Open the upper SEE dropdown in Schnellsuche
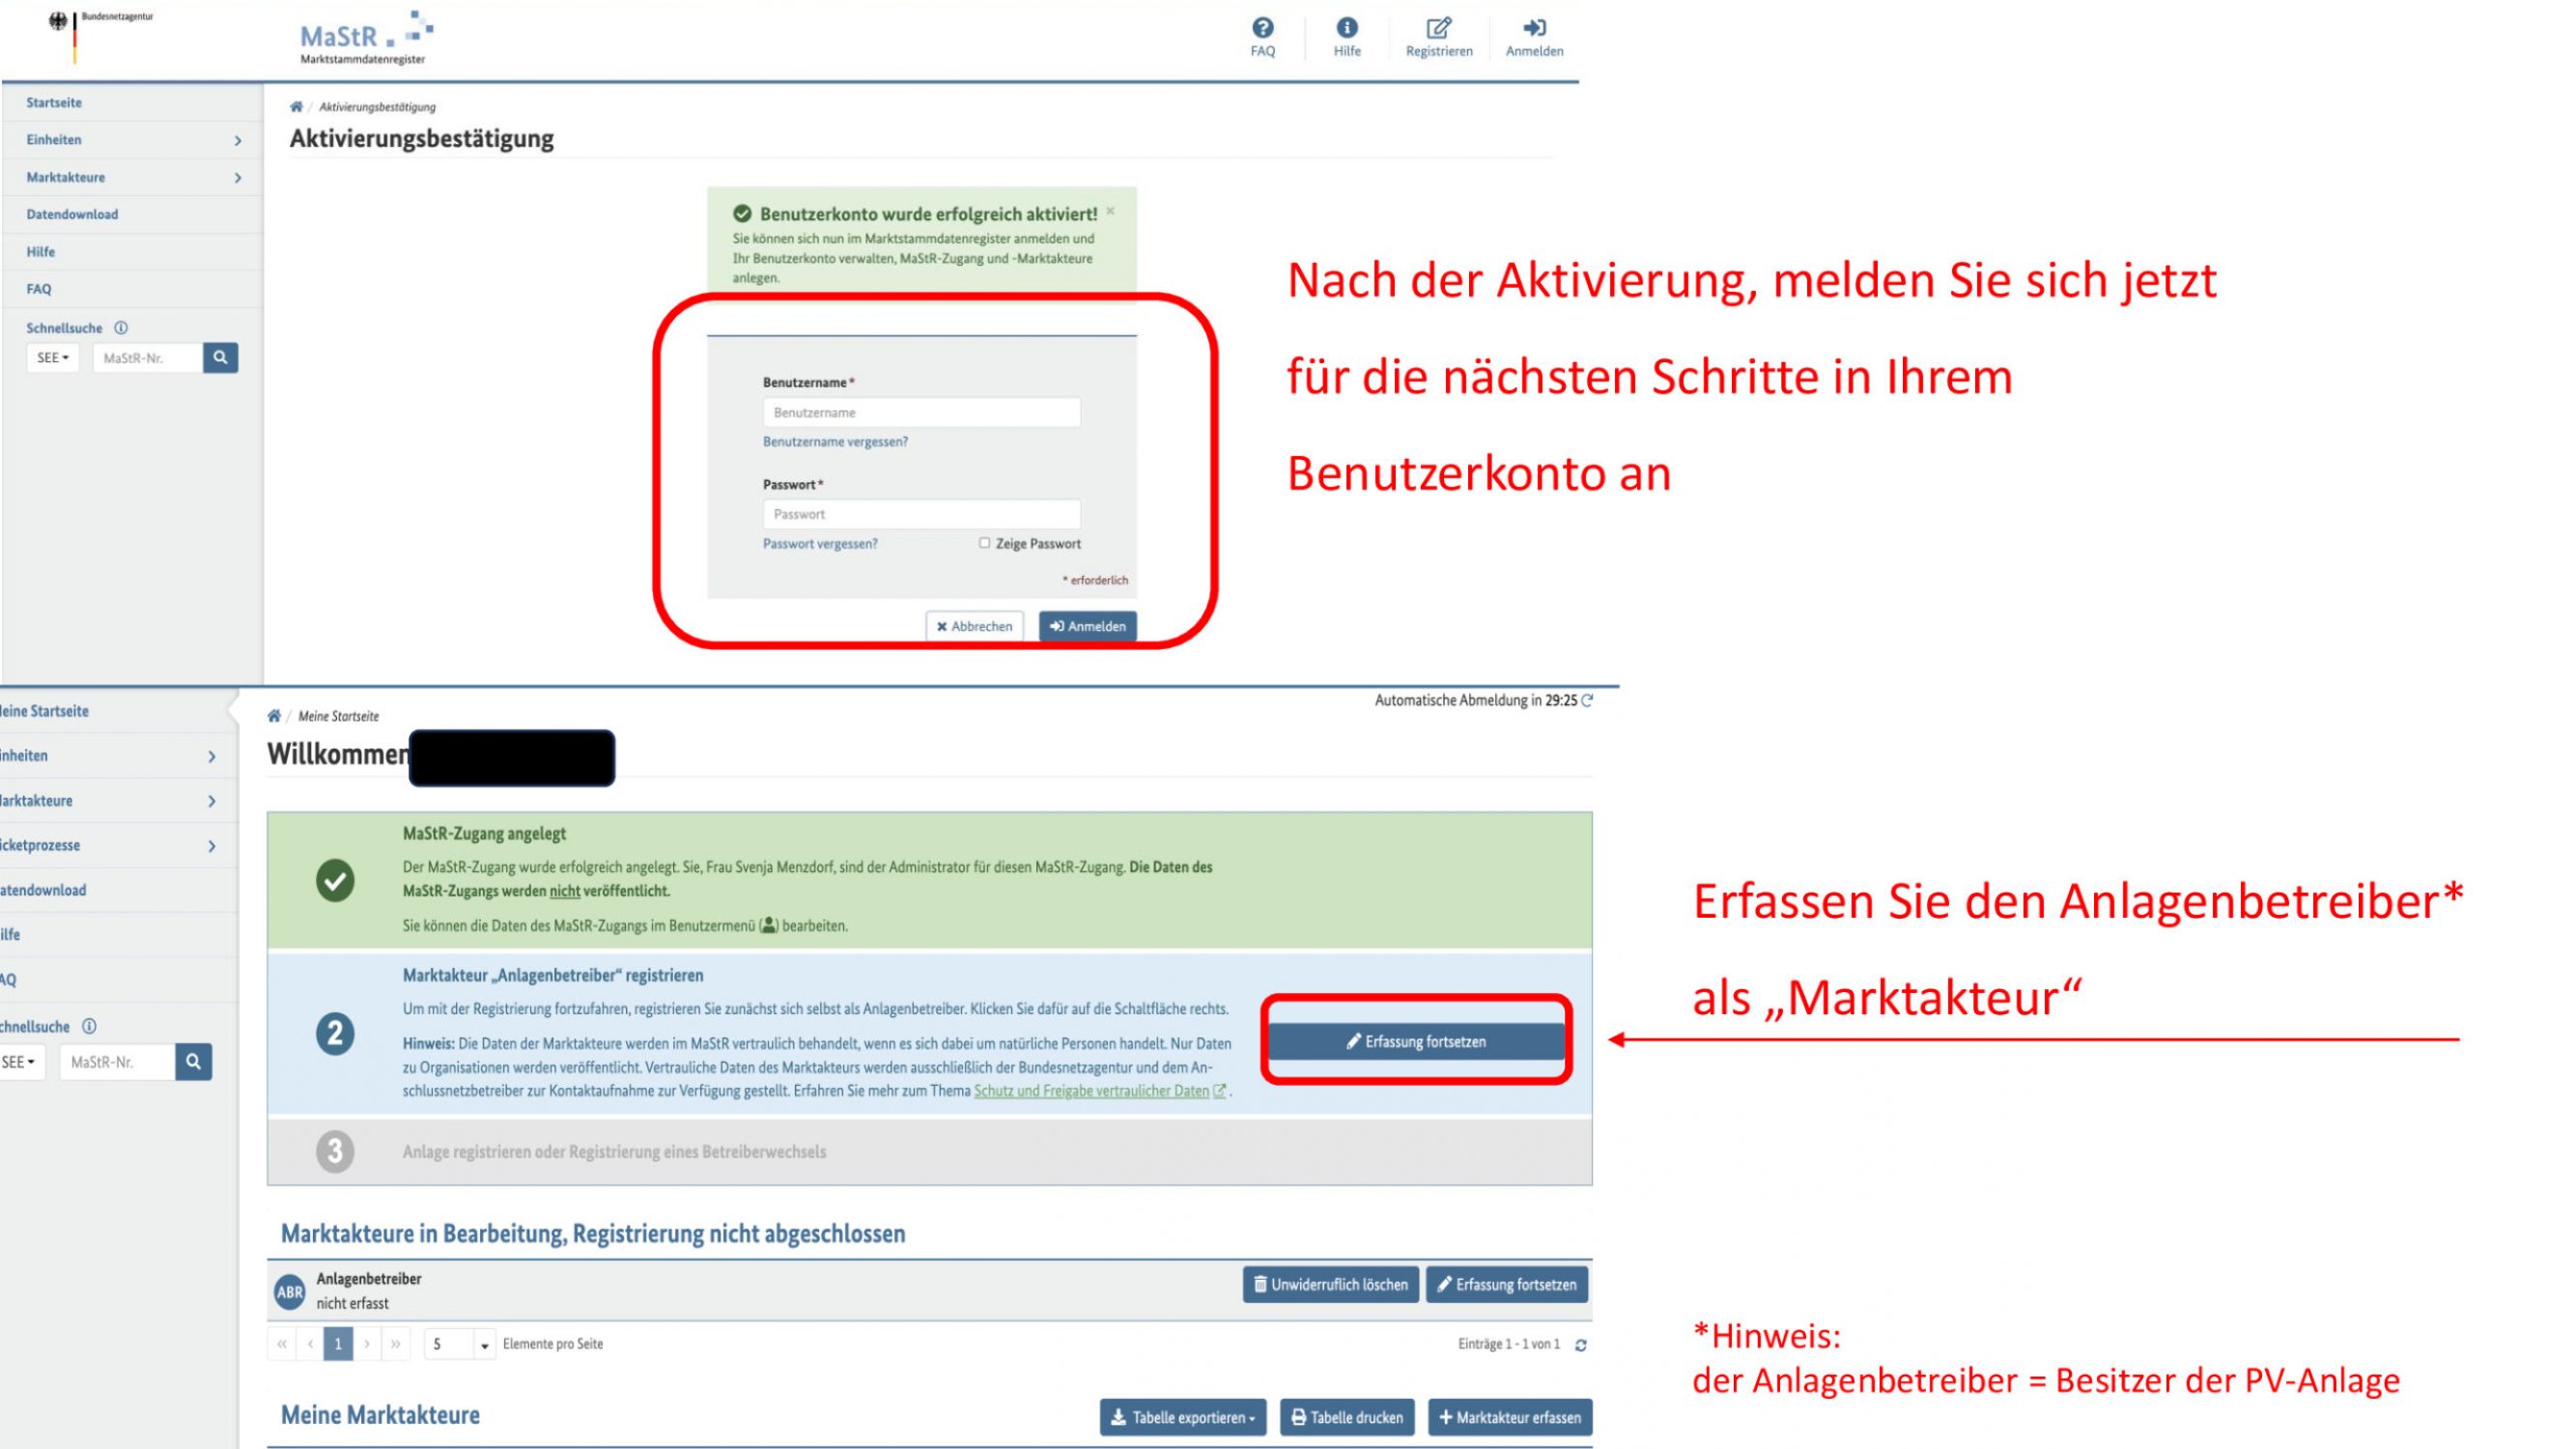The width and height of the screenshot is (2576, 1449). (52, 357)
